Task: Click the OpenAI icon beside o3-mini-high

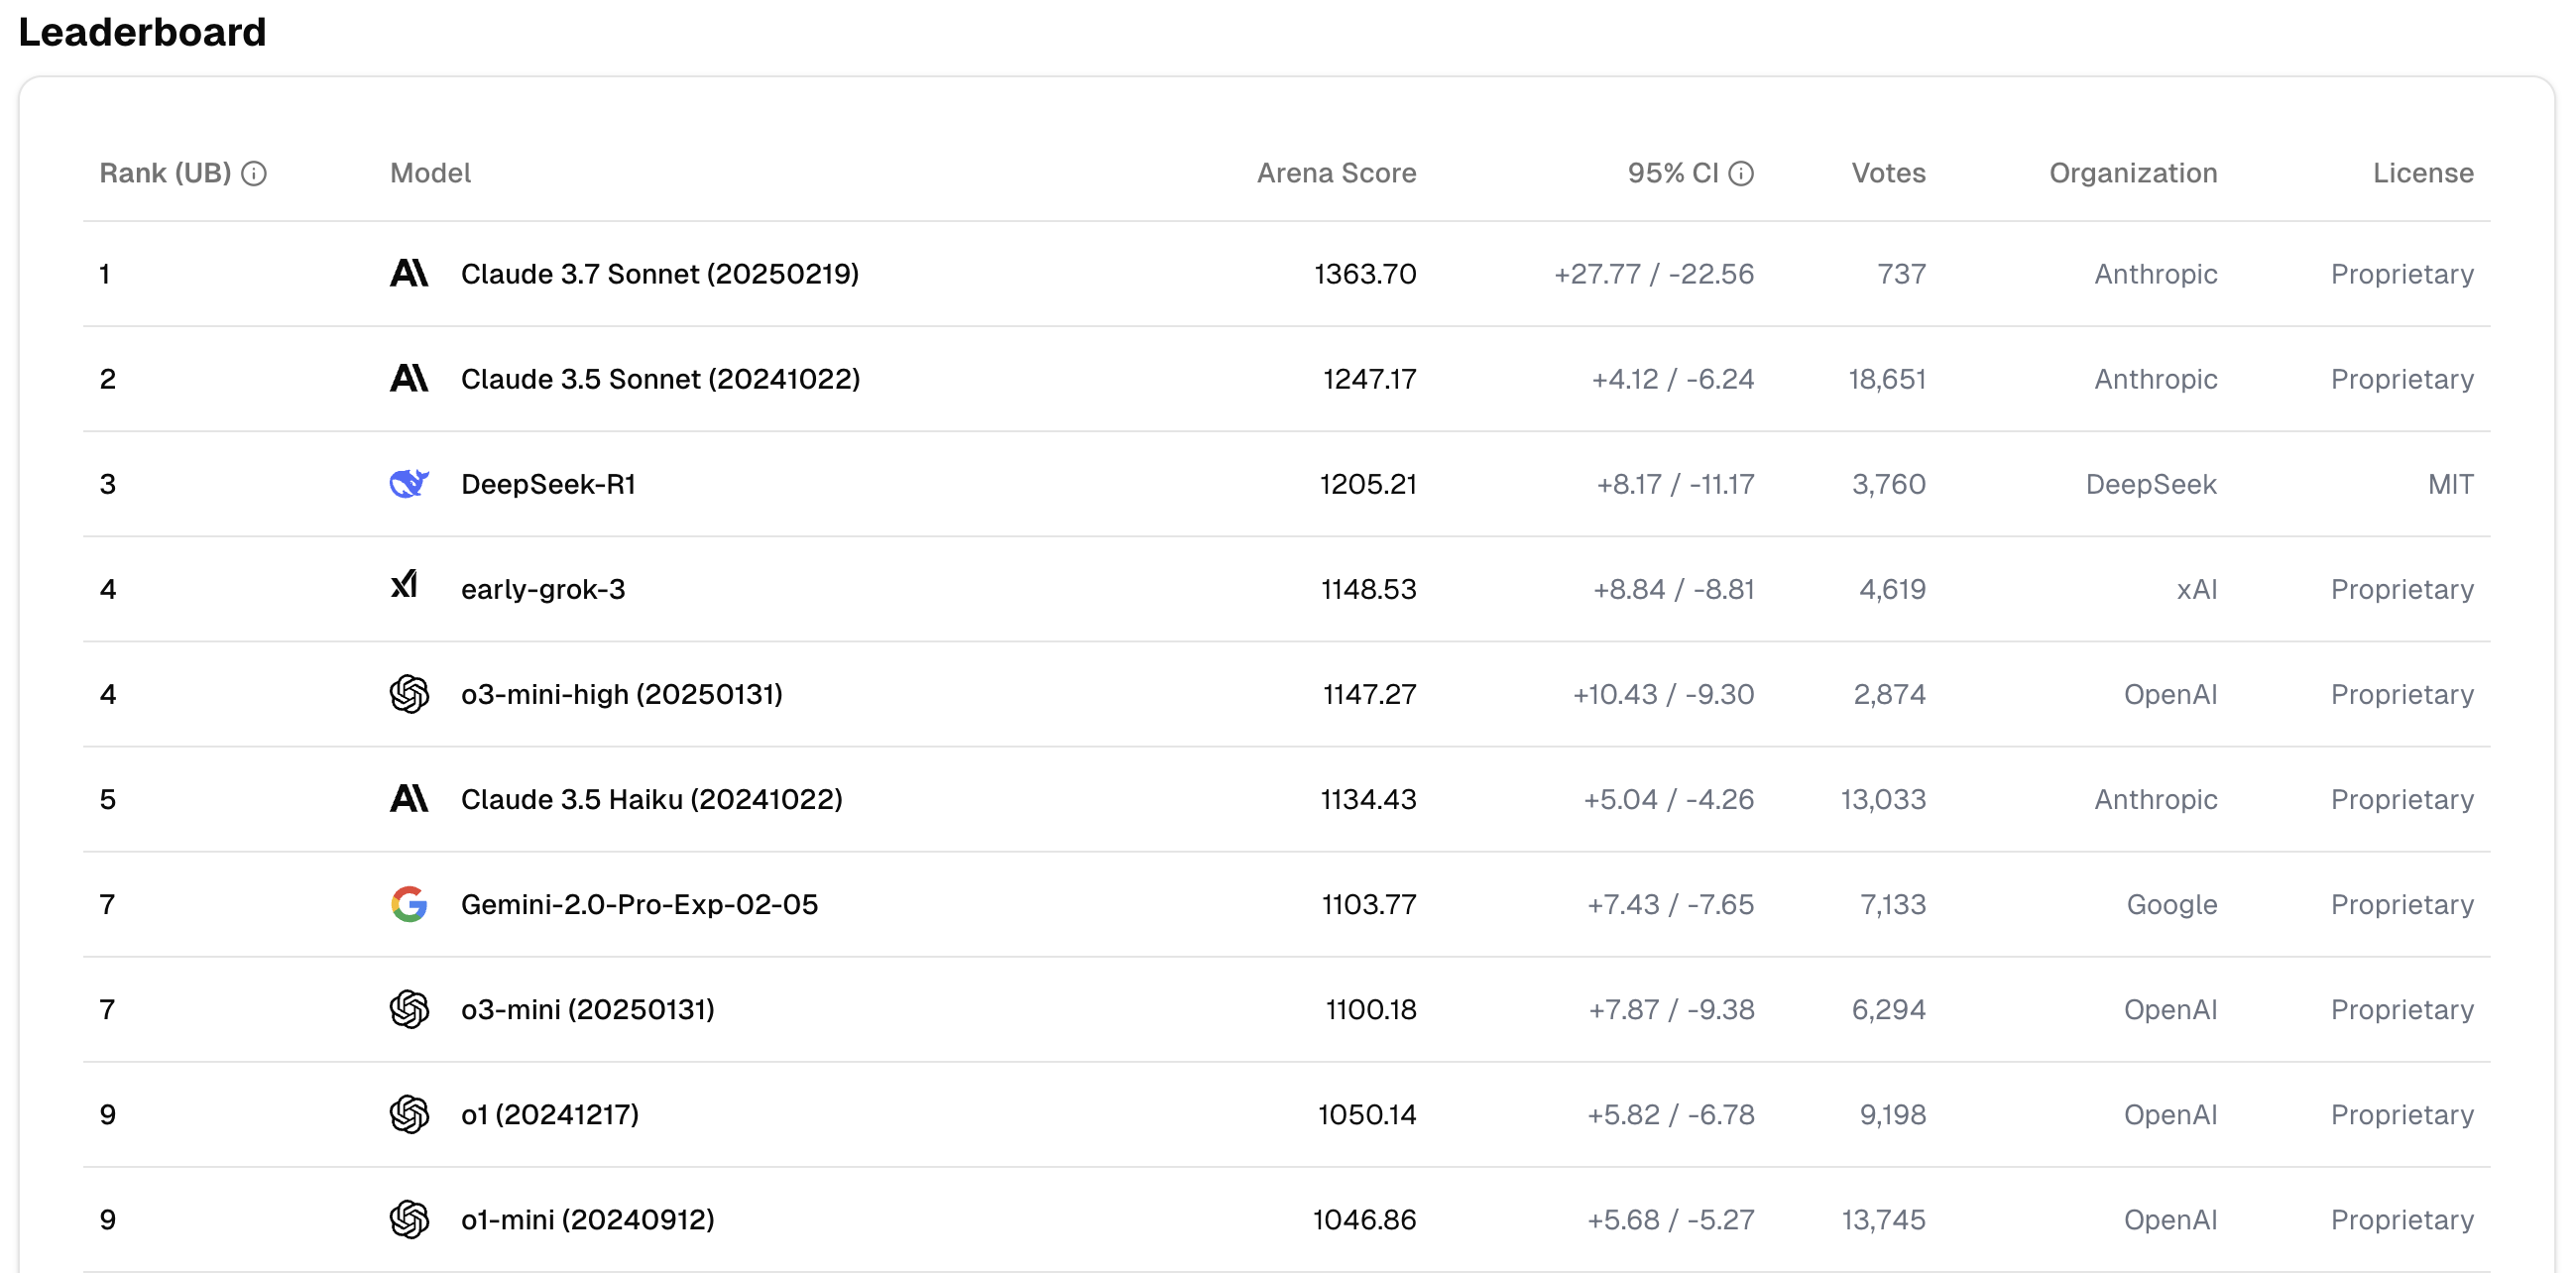Action: coord(409,693)
